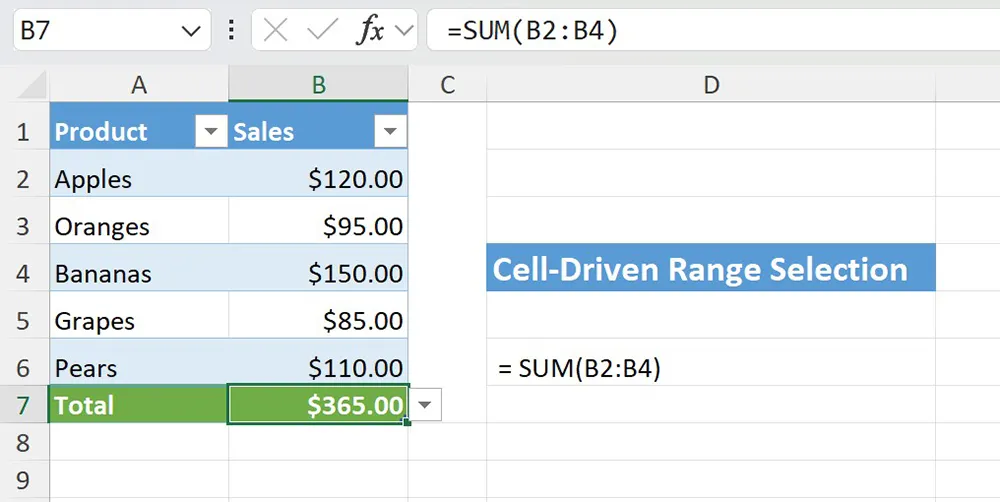The height and width of the screenshot is (502, 1000).
Task: Click the Apples cell
Action: tap(139, 180)
